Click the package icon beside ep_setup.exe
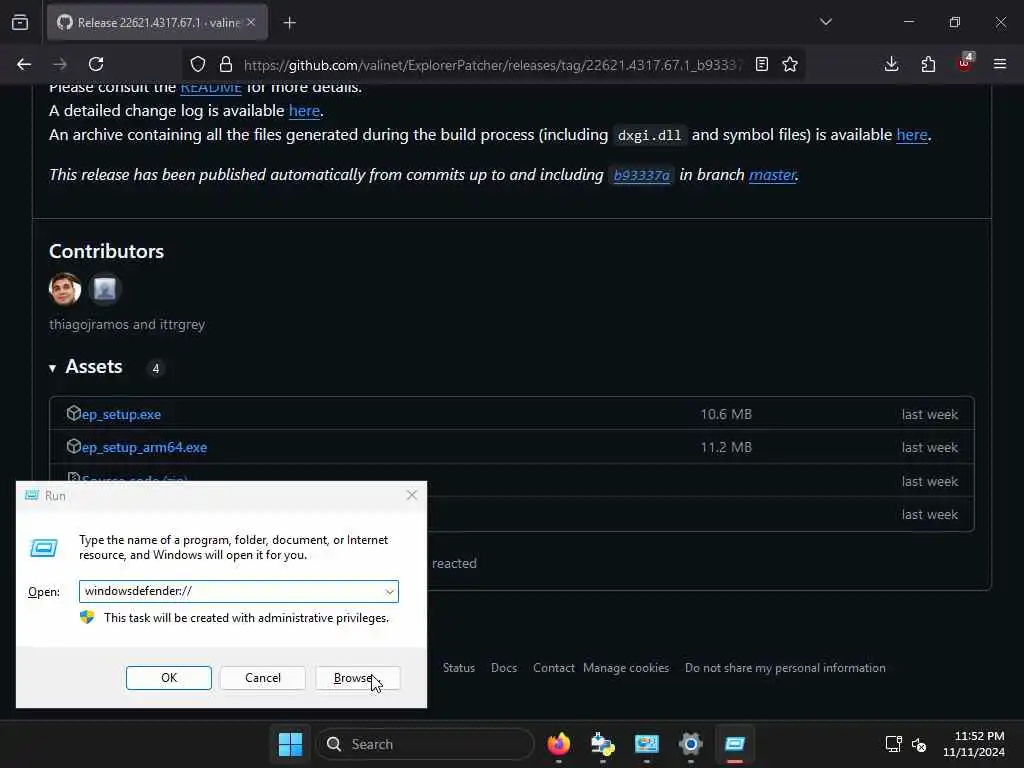This screenshot has width=1024, height=768. 73,413
